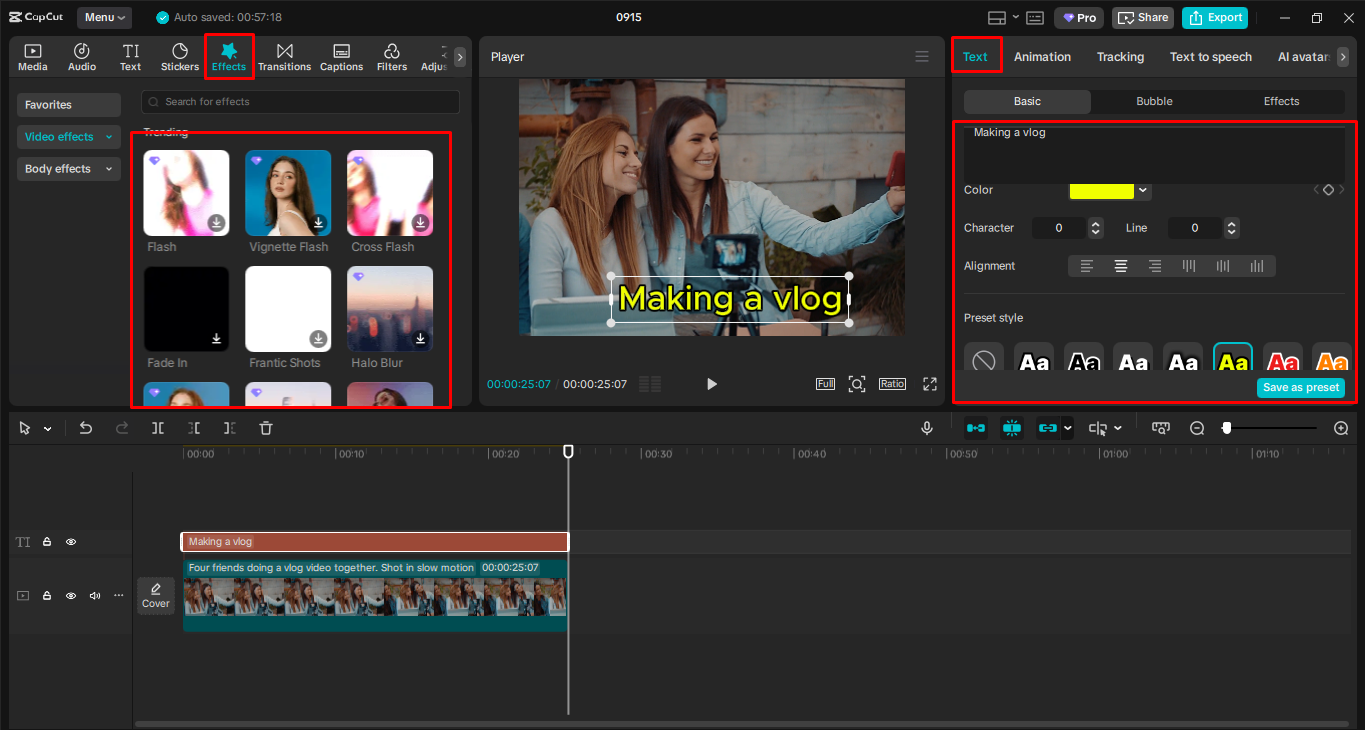Click the Split clip tool
Screen dimensions: 1365x730
coord(156,428)
